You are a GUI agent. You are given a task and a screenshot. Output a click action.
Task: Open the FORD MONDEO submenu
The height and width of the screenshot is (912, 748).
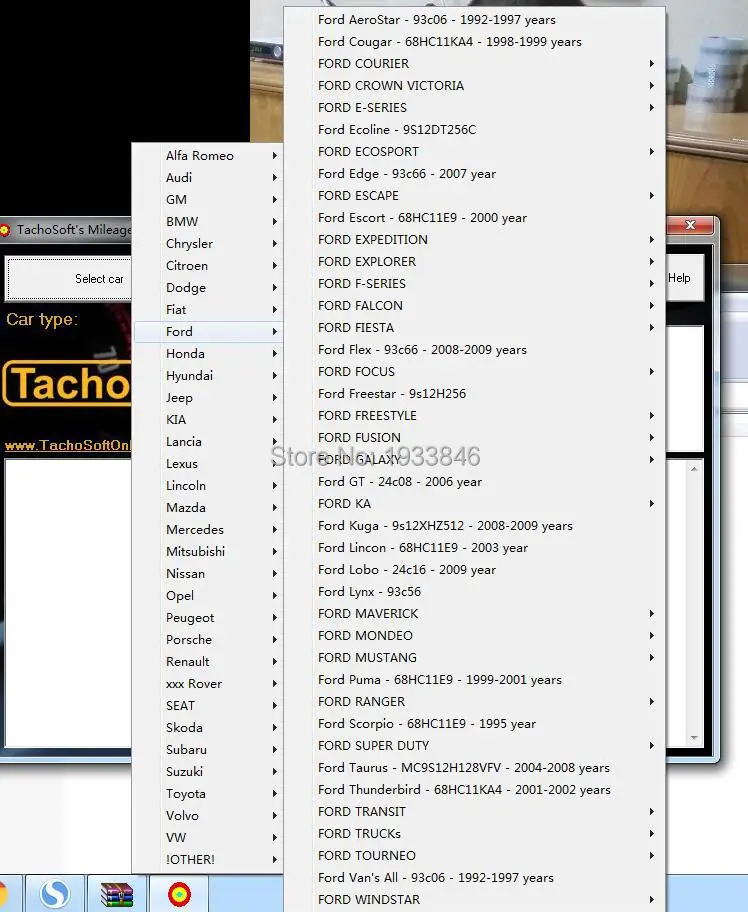point(474,636)
